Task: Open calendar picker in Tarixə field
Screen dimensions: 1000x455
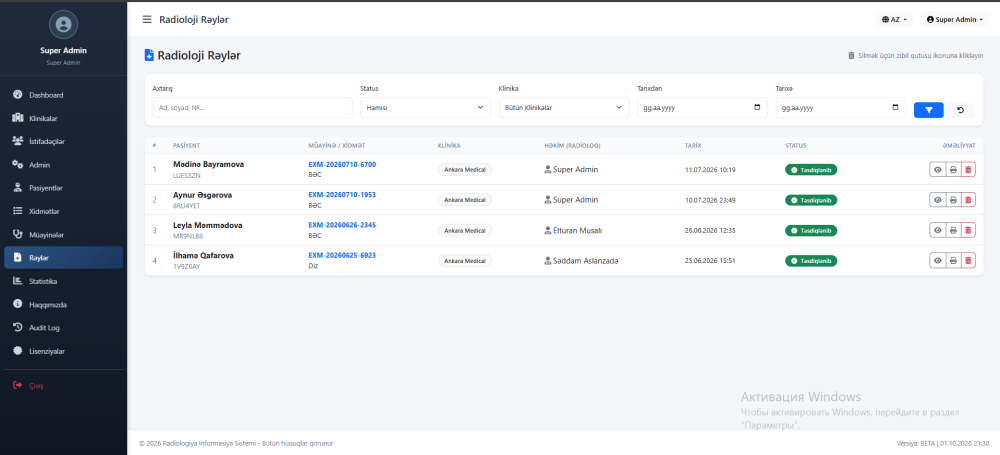Action: 895,108
